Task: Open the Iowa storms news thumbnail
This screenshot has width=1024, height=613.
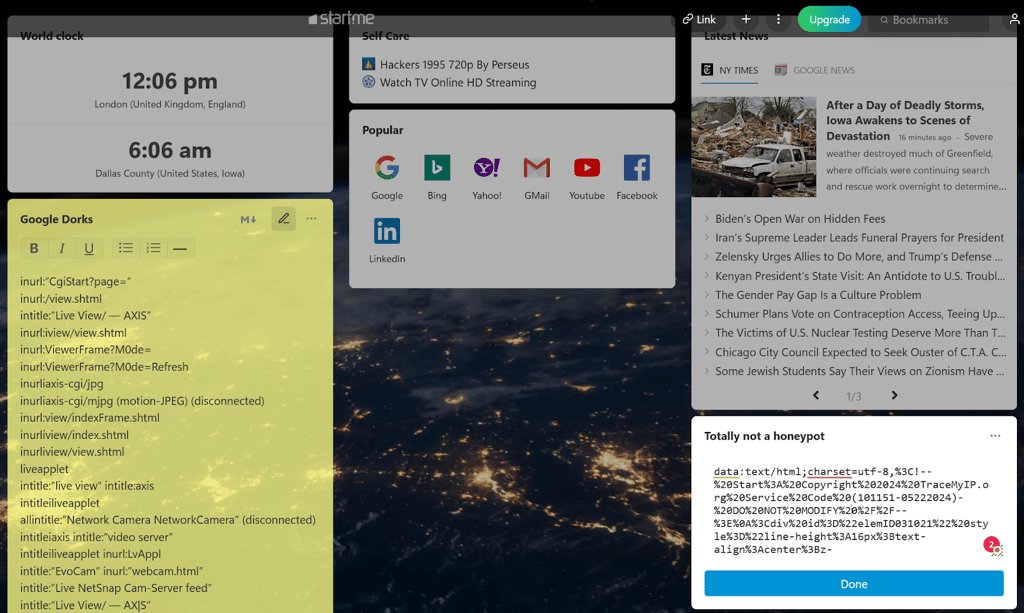Action: click(x=754, y=147)
